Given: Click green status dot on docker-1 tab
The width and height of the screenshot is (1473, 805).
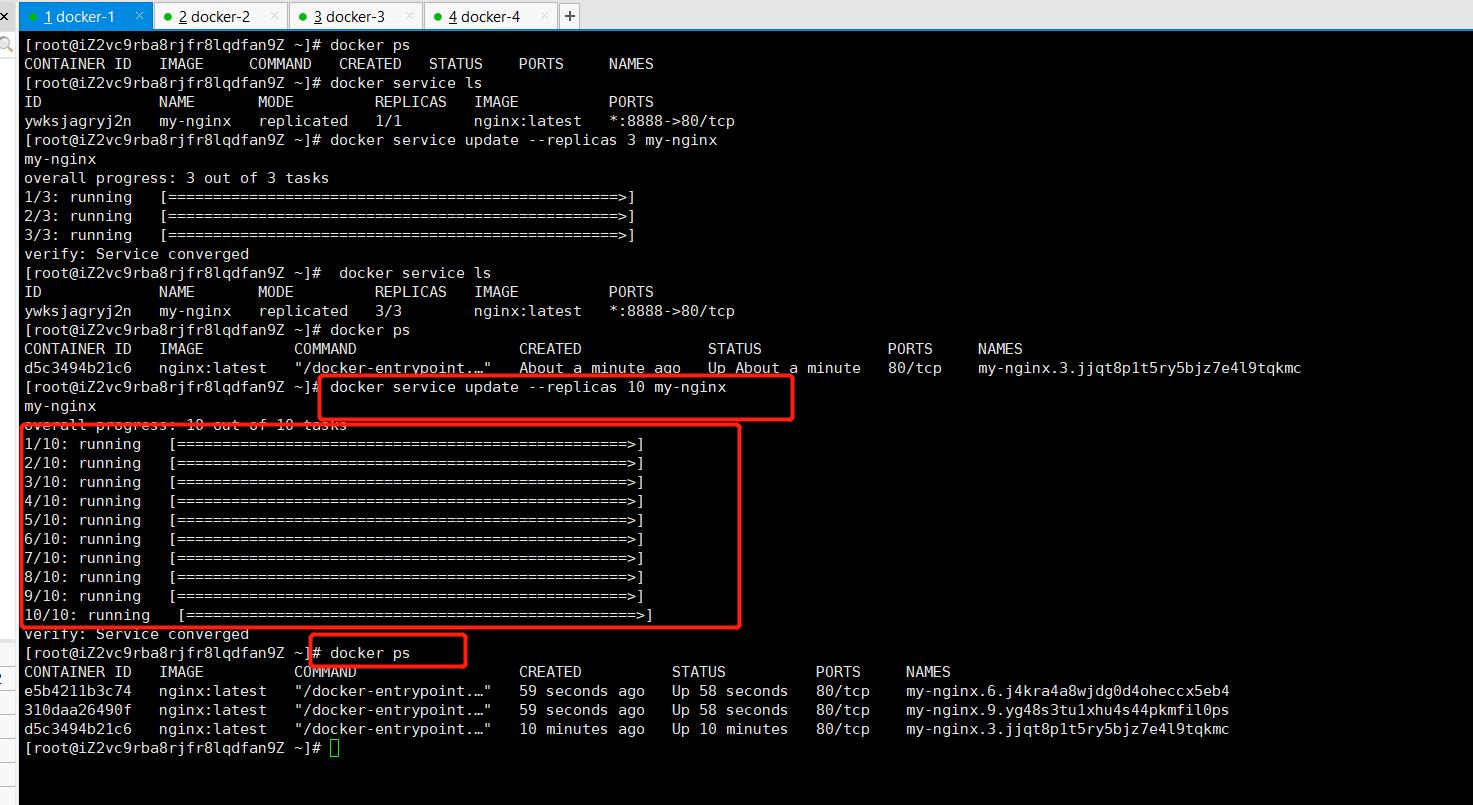Looking at the screenshot, I should coord(33,17).
